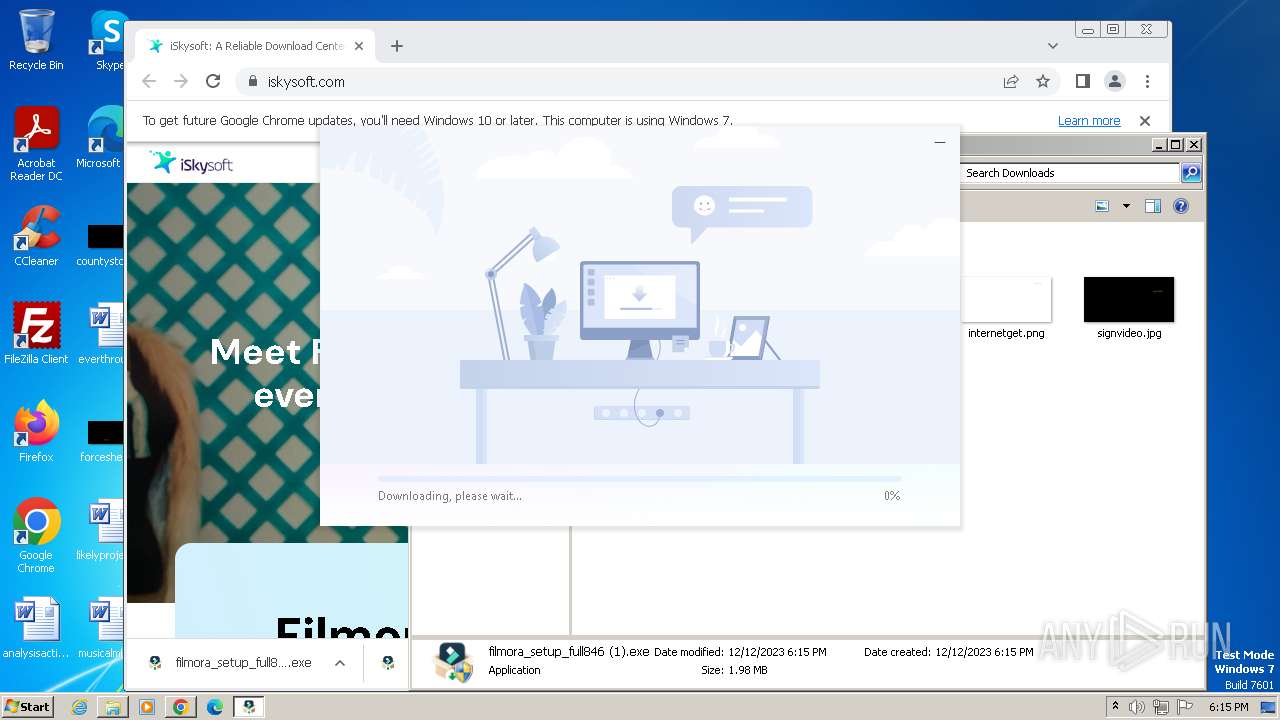Open analysisacti Word document on desktop
The height and width of the screenshot is (720, 1280).
(36, 628)
